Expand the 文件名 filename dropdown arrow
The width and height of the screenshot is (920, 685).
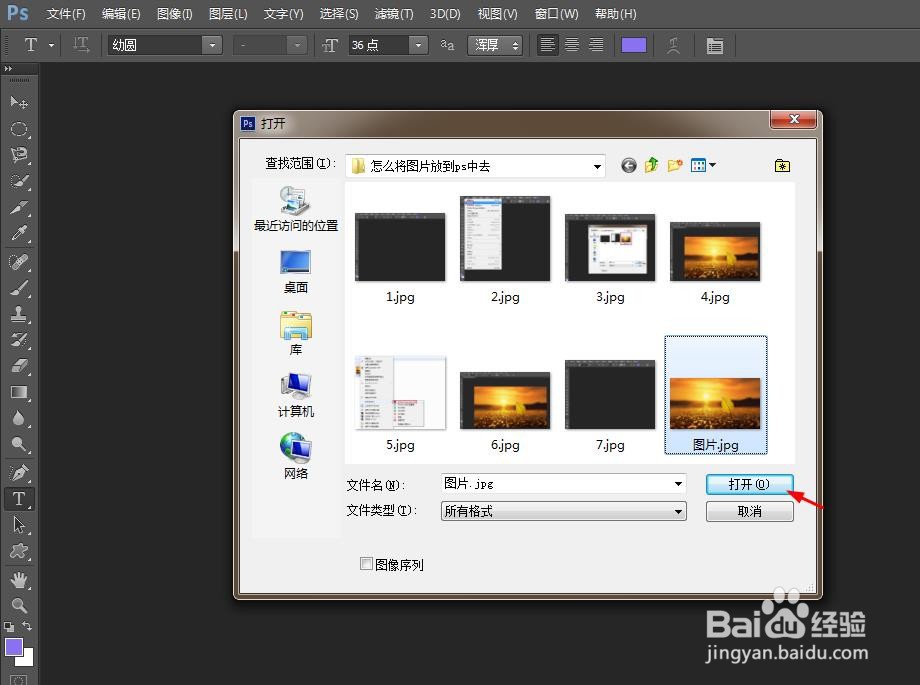[x=678, y=484]
